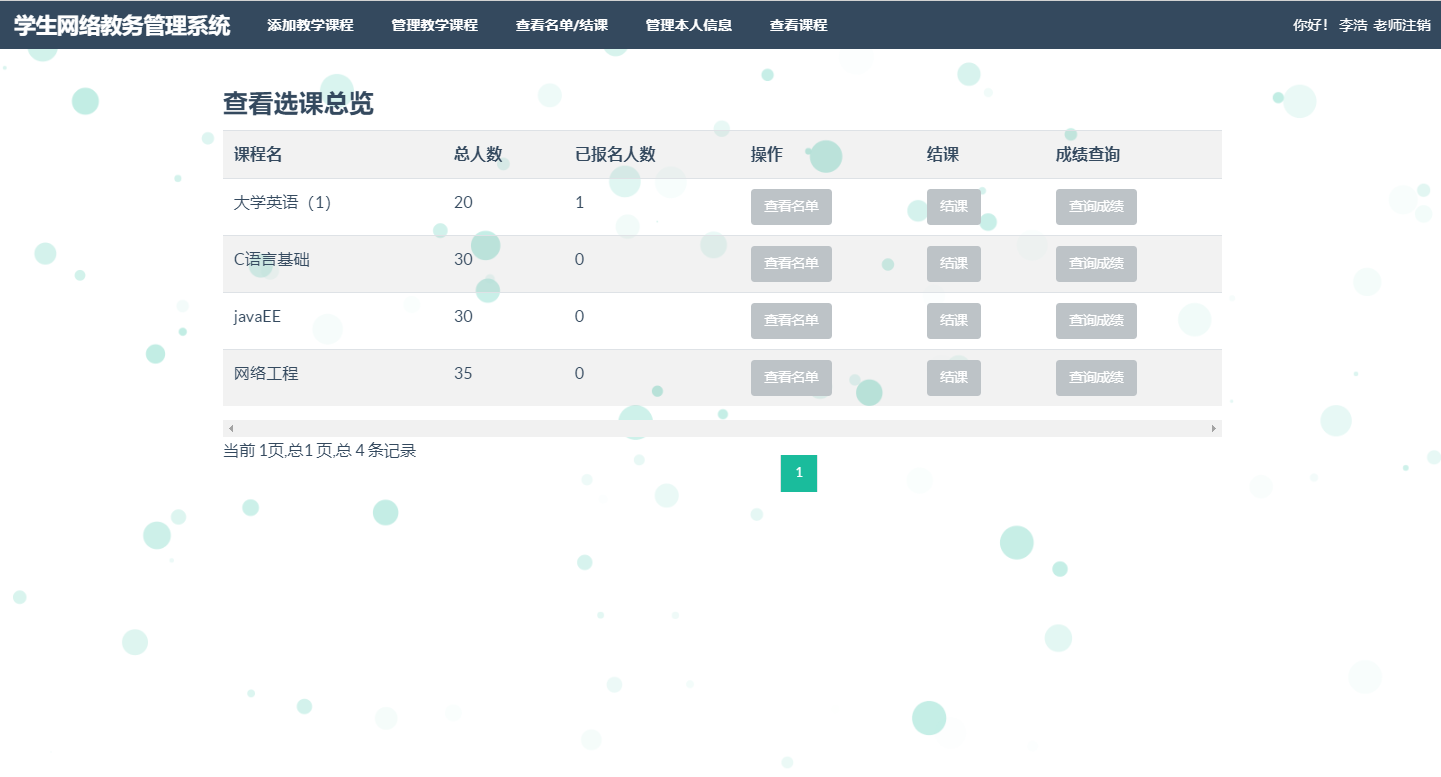
Task: Click 查询成绩 for javaEE
Action: click(x=1096, y=320)
